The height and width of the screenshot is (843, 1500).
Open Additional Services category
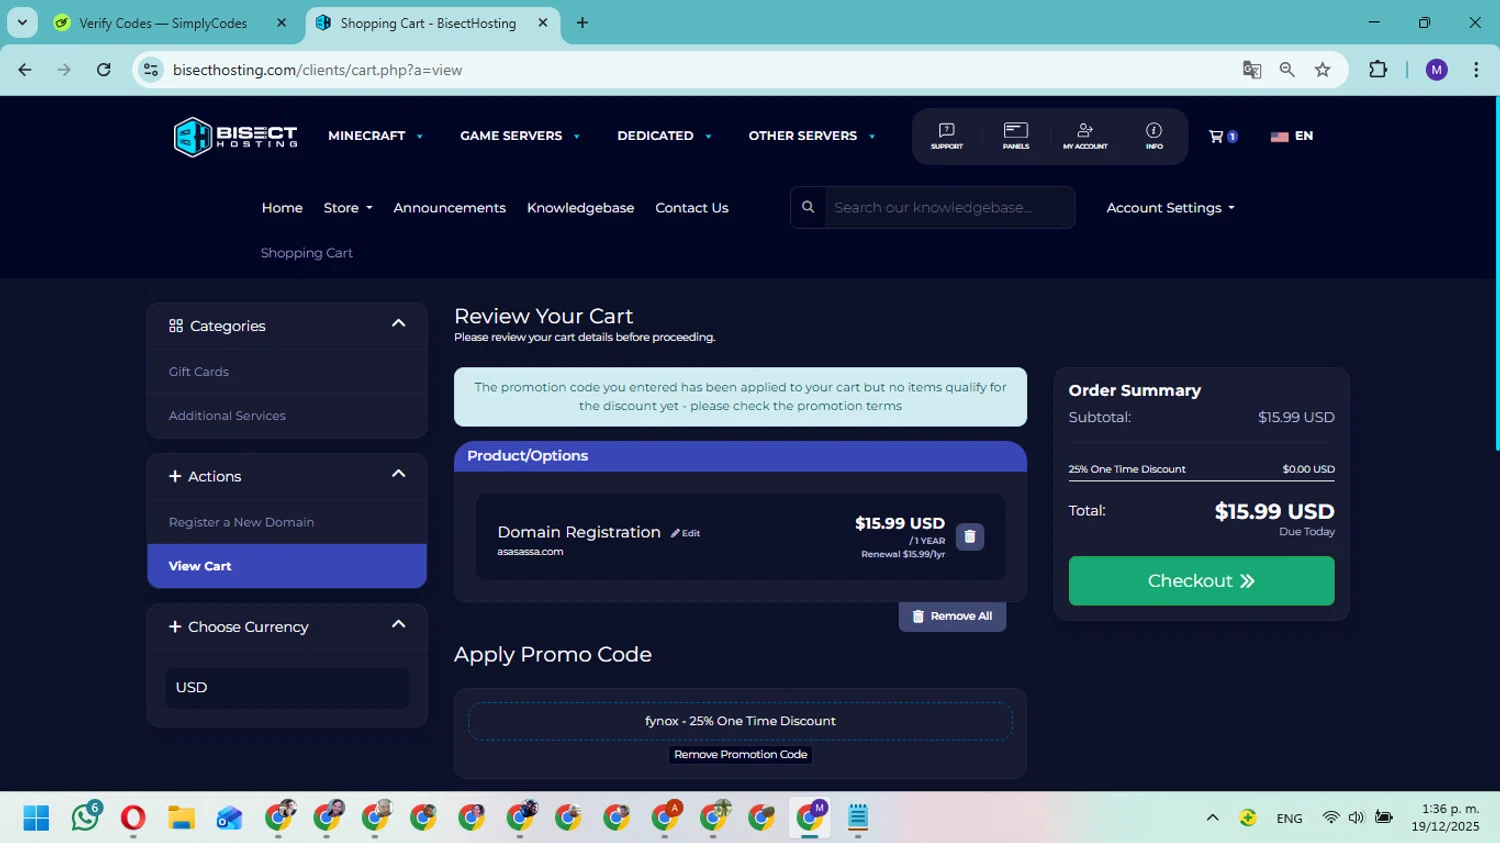[x=227, y=416]
